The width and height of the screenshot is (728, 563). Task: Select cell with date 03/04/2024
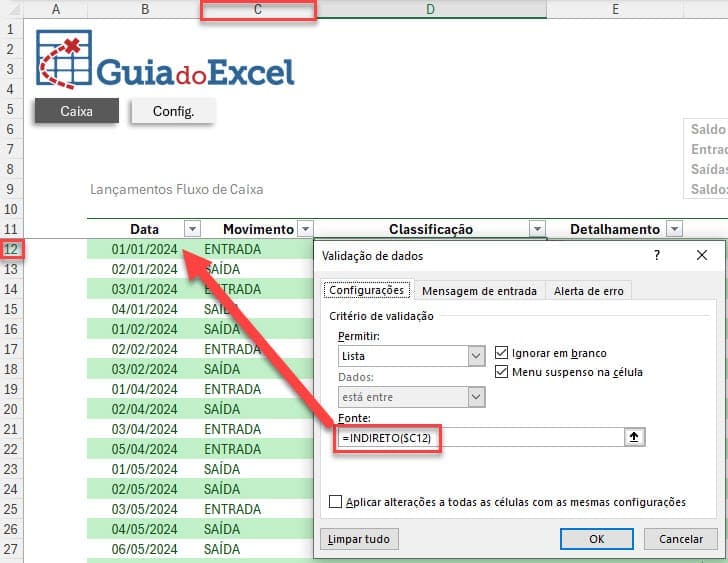144,429
